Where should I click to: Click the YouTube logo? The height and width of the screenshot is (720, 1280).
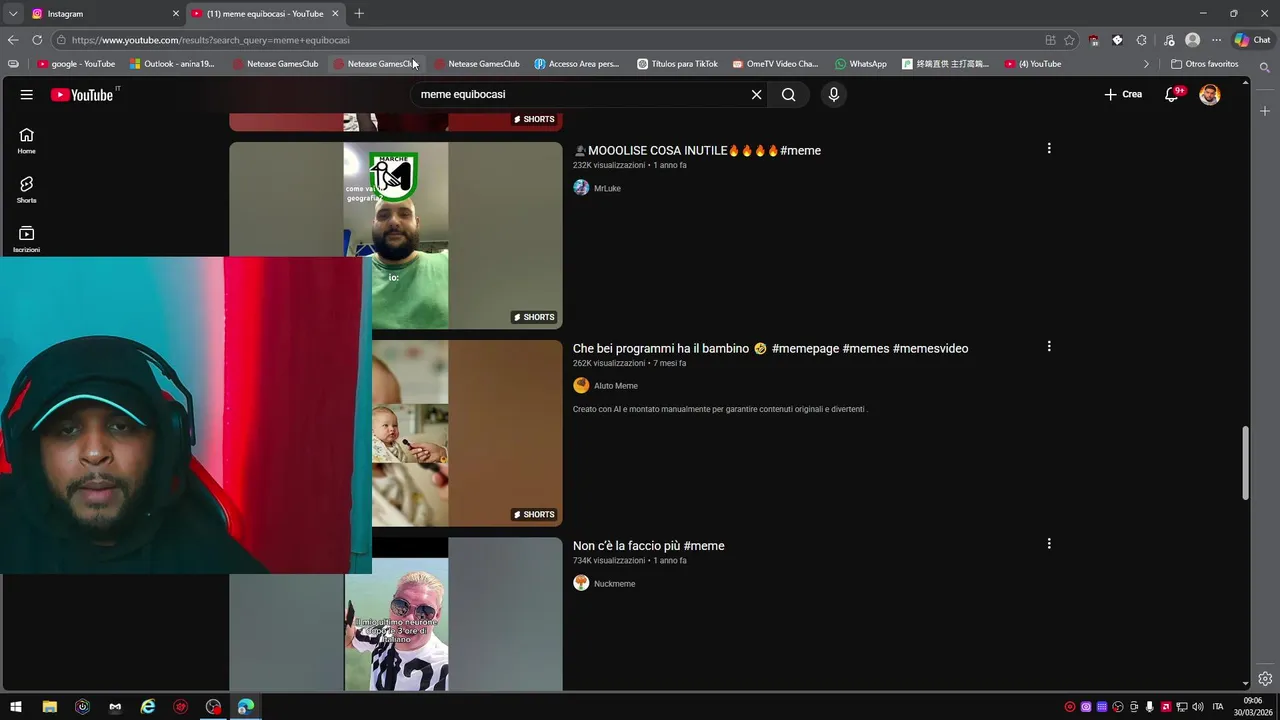[82, 94]
